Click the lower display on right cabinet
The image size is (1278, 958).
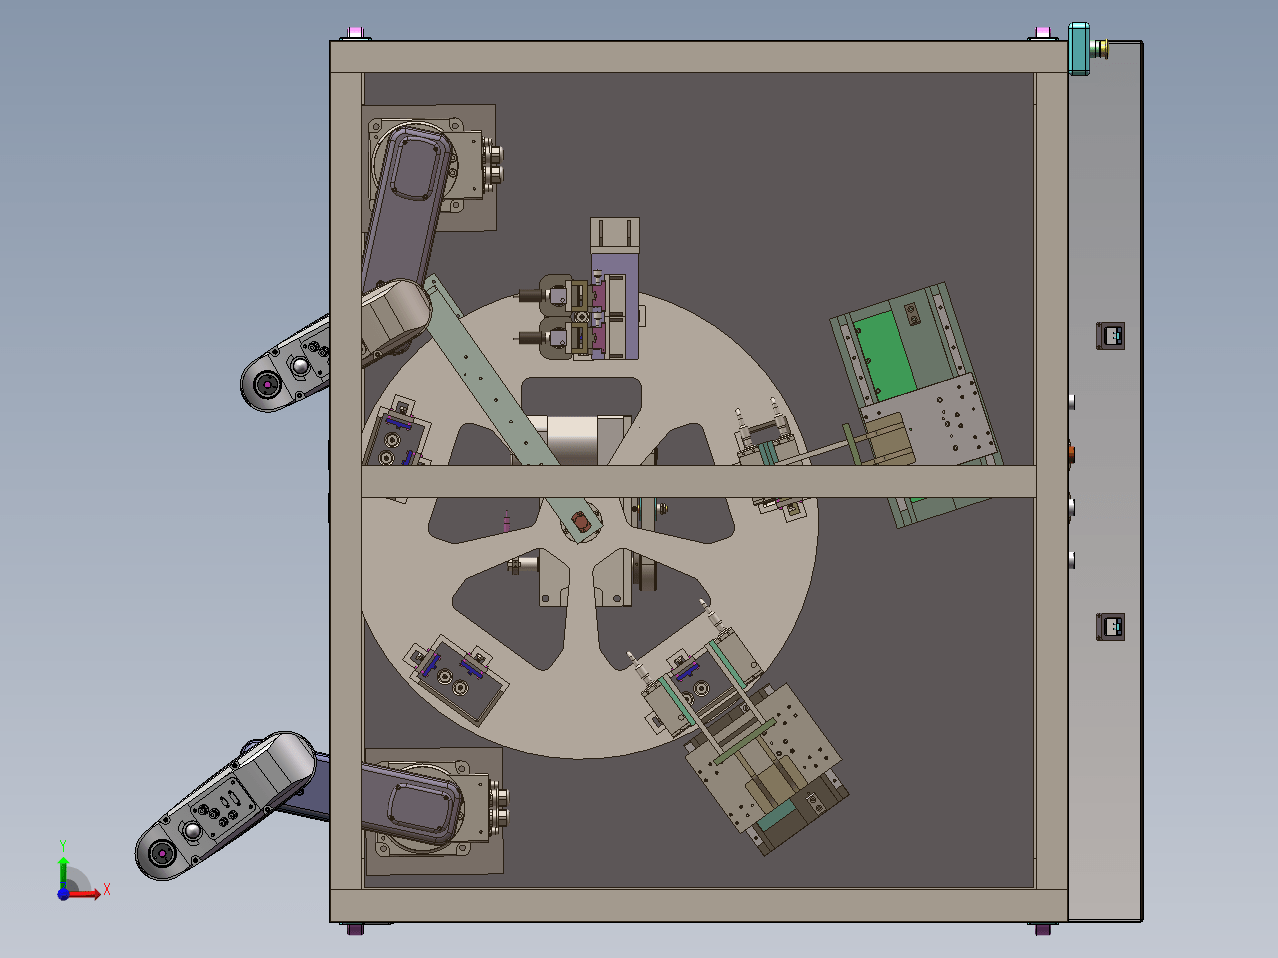point(1111,627)
